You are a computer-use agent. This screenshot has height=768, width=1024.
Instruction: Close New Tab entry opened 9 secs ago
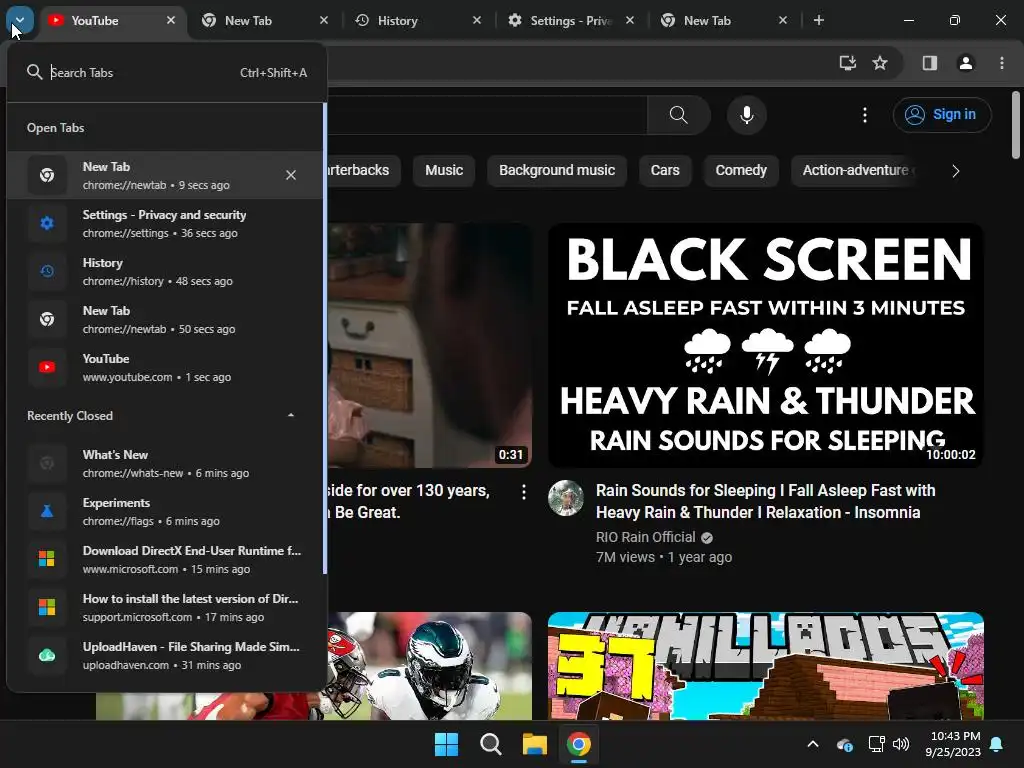pyautogui.click(x=291, y=175)
